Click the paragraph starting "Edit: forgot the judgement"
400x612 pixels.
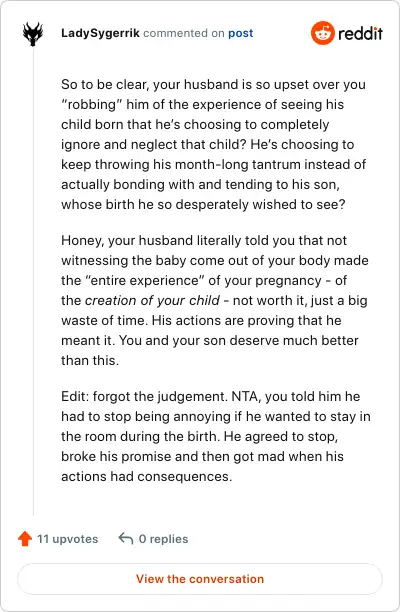pos(216,436)
